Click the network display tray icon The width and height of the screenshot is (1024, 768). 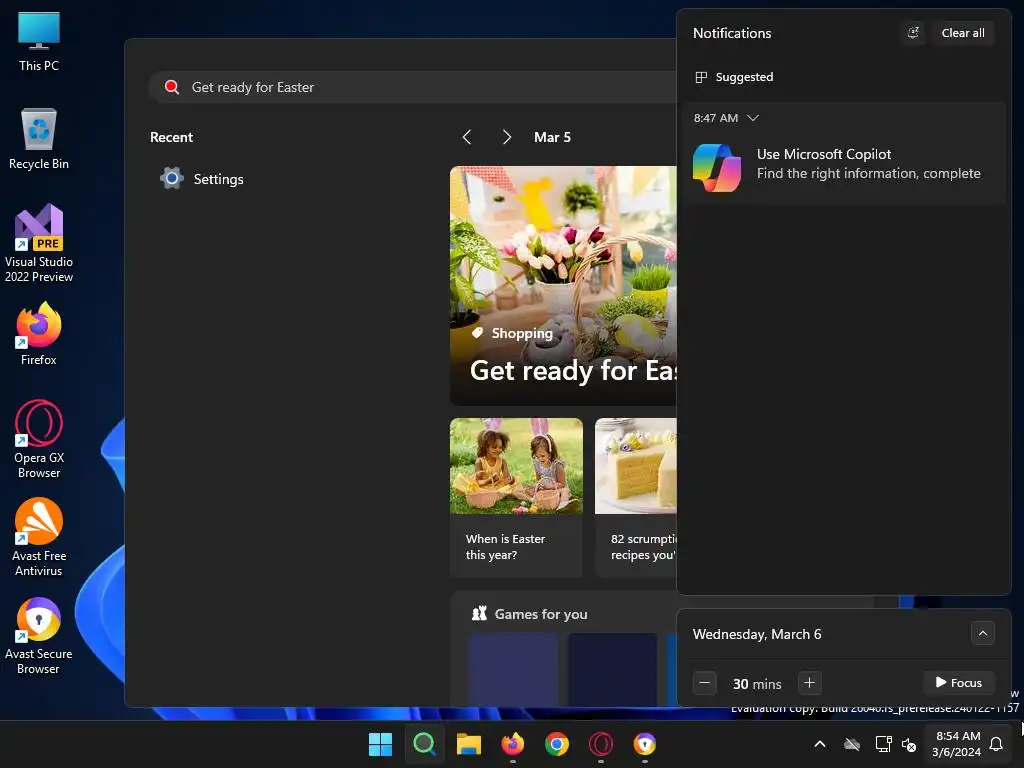[883, 744]
